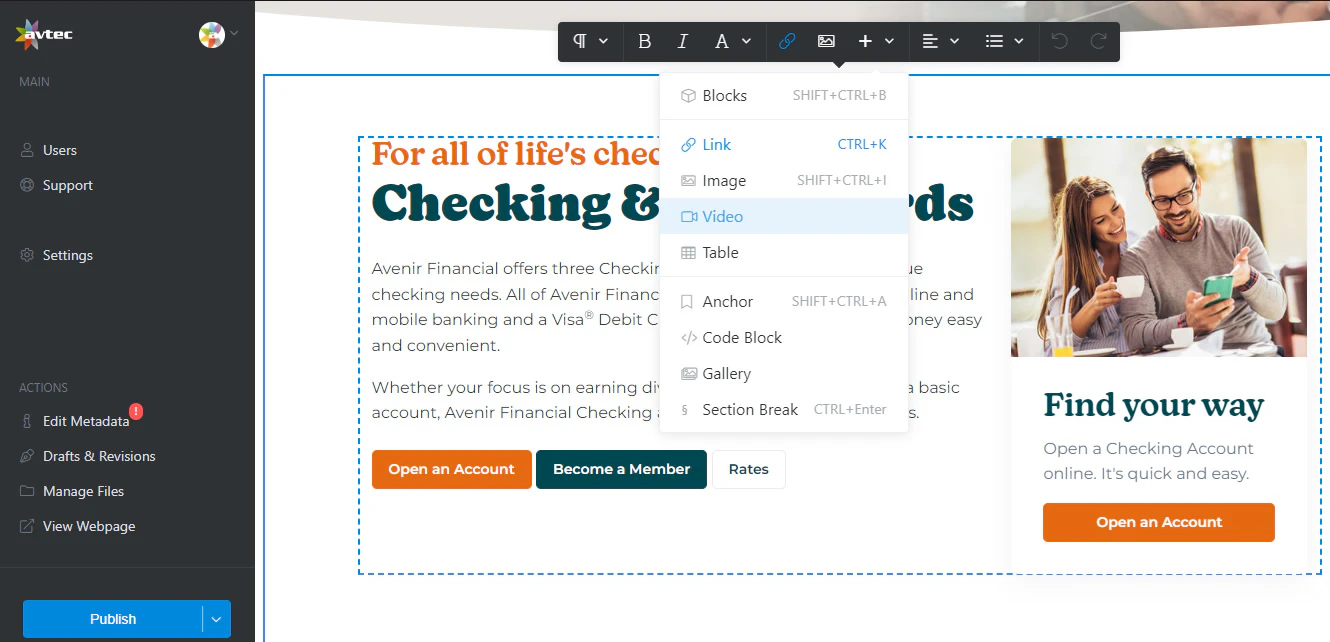Expand the text style A dropdown arrow
The image size is (1330, 642).
coord(746,41)
